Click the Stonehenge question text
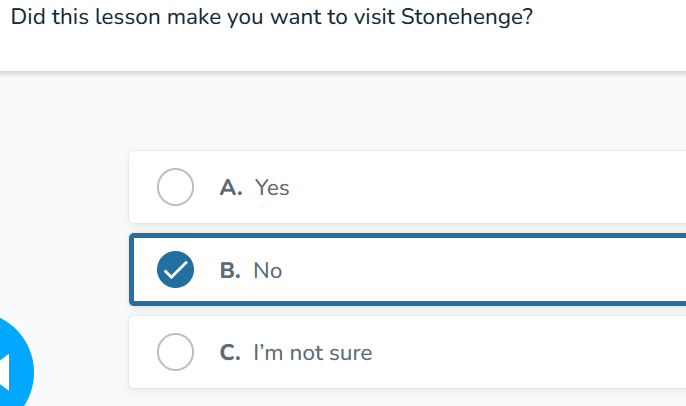Viewport: 686px width, 406px height. tap(272, 18)
